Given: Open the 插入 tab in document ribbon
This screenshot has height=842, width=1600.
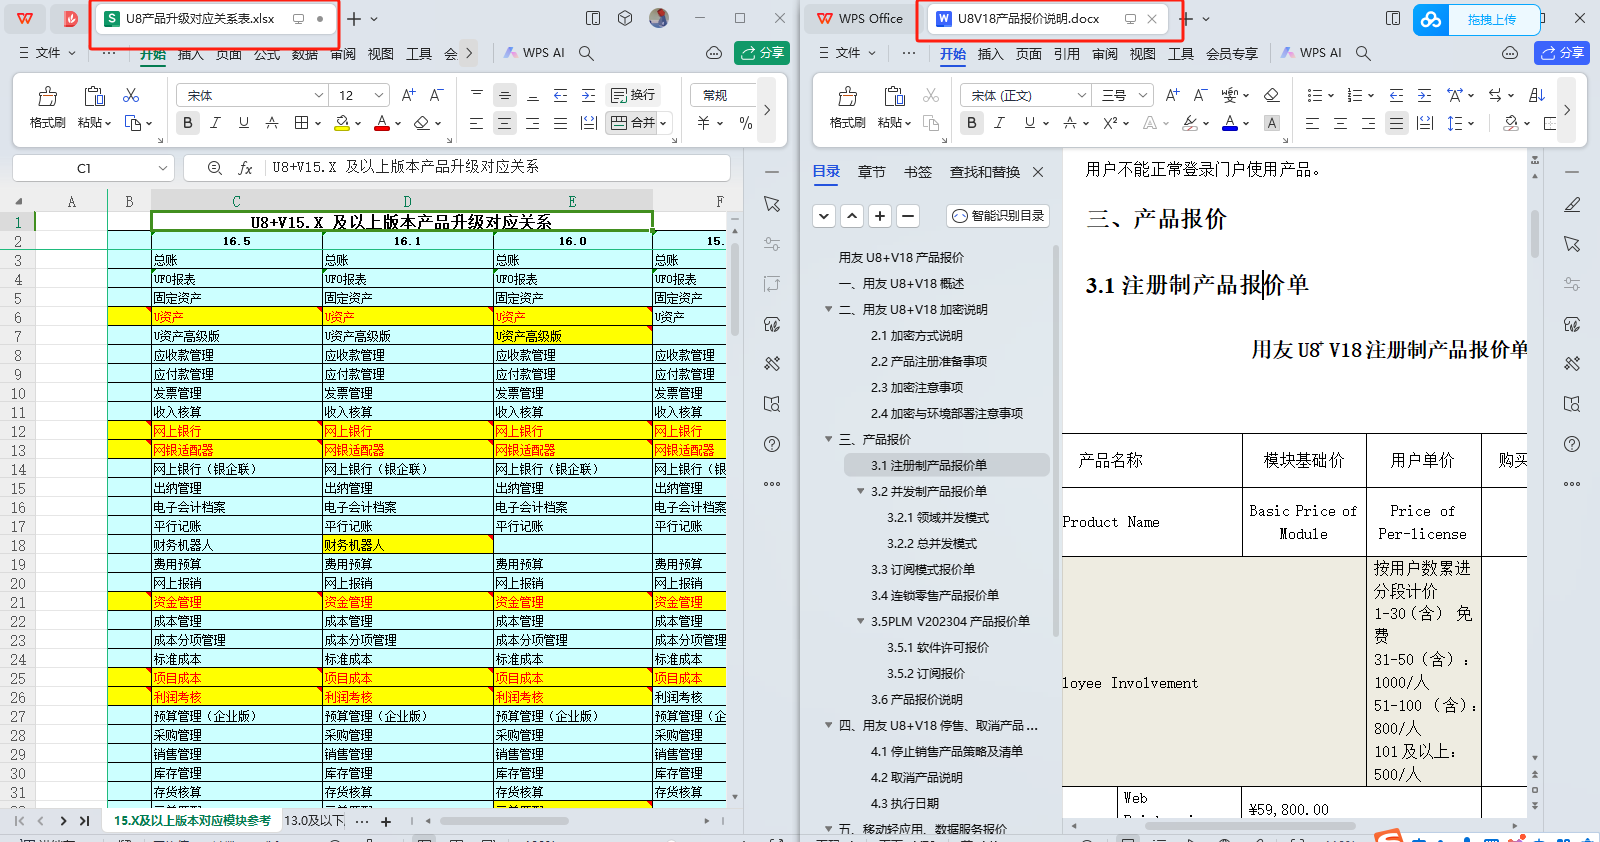Looking at the screenshot, I should coord(990,54).
